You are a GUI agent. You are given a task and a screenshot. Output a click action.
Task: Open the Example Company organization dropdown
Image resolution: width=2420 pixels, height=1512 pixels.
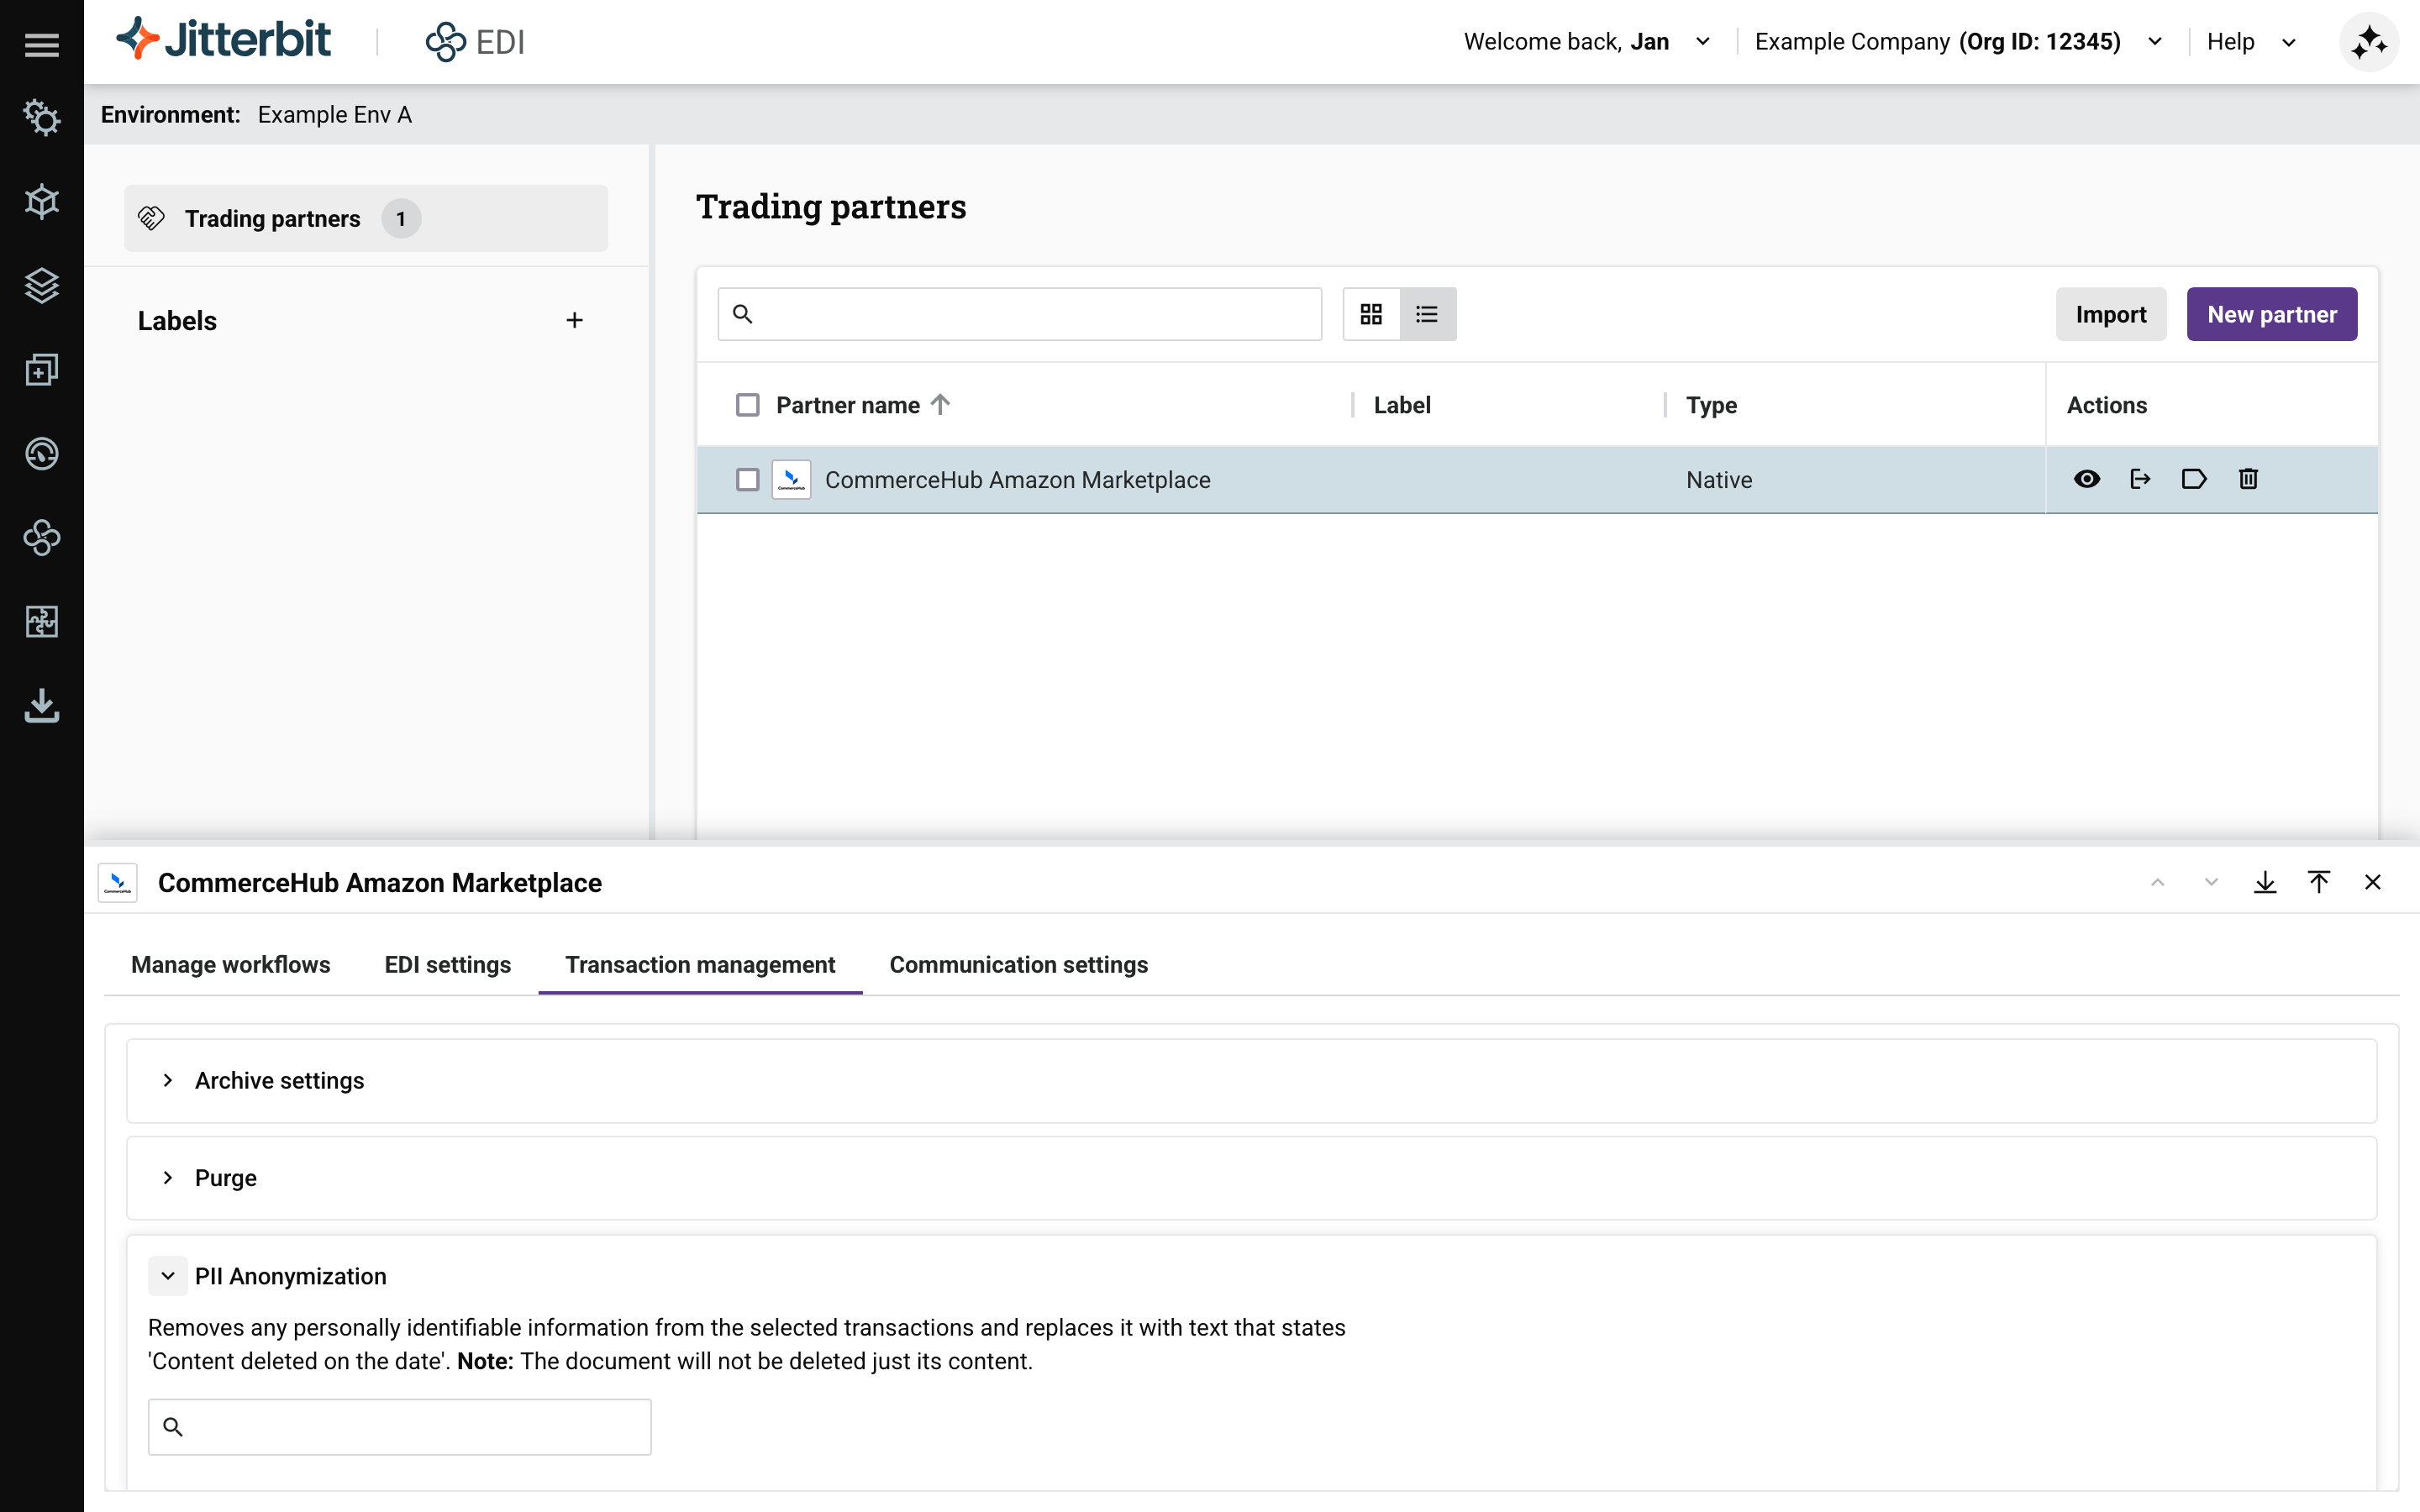tap(2155, 42)
